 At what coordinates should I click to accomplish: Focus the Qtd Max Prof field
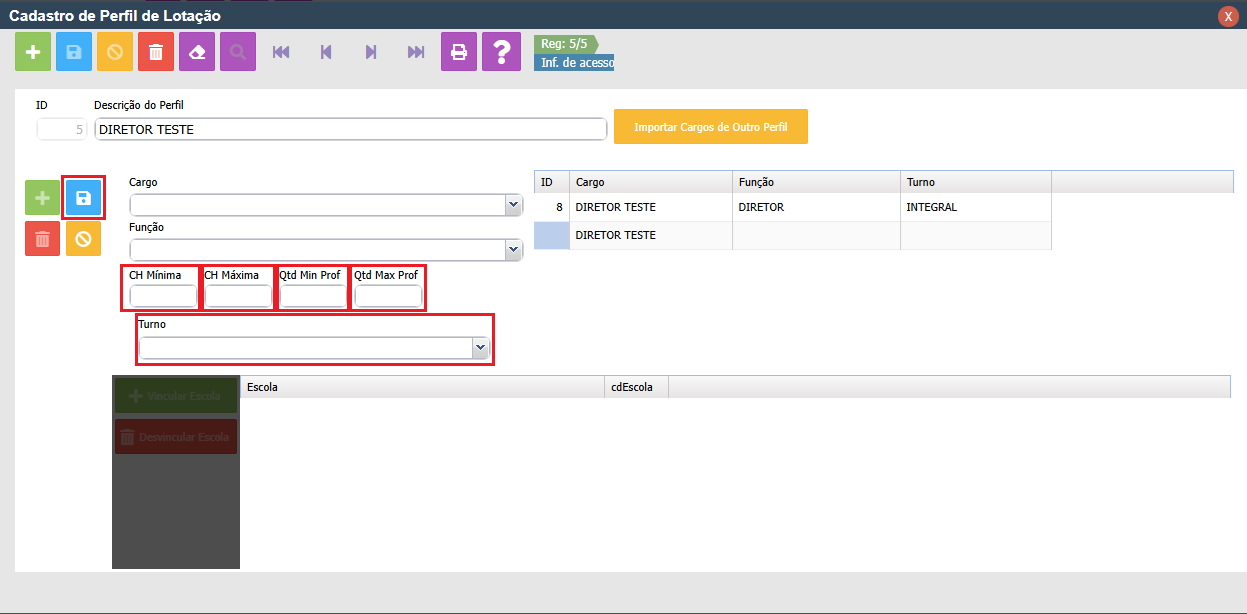pos(388,296)
